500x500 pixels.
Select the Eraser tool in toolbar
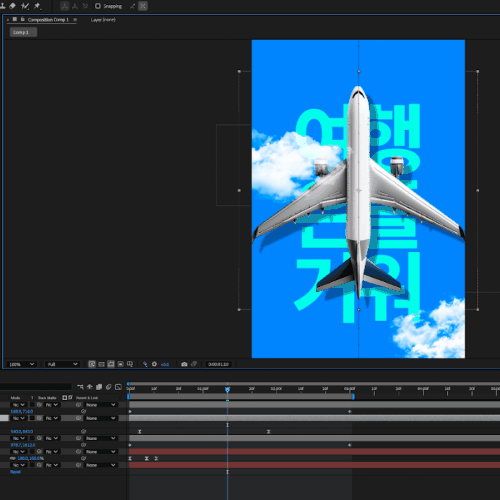tap(12, 6)
